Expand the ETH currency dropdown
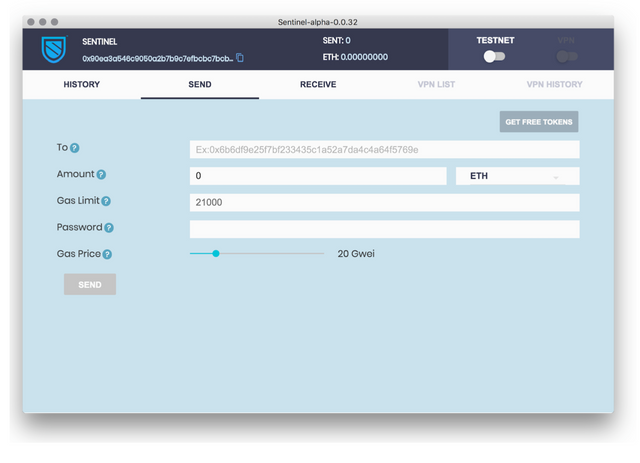This screenshot has height=463, width=640. pyautogui.click(x=517, y=176)
